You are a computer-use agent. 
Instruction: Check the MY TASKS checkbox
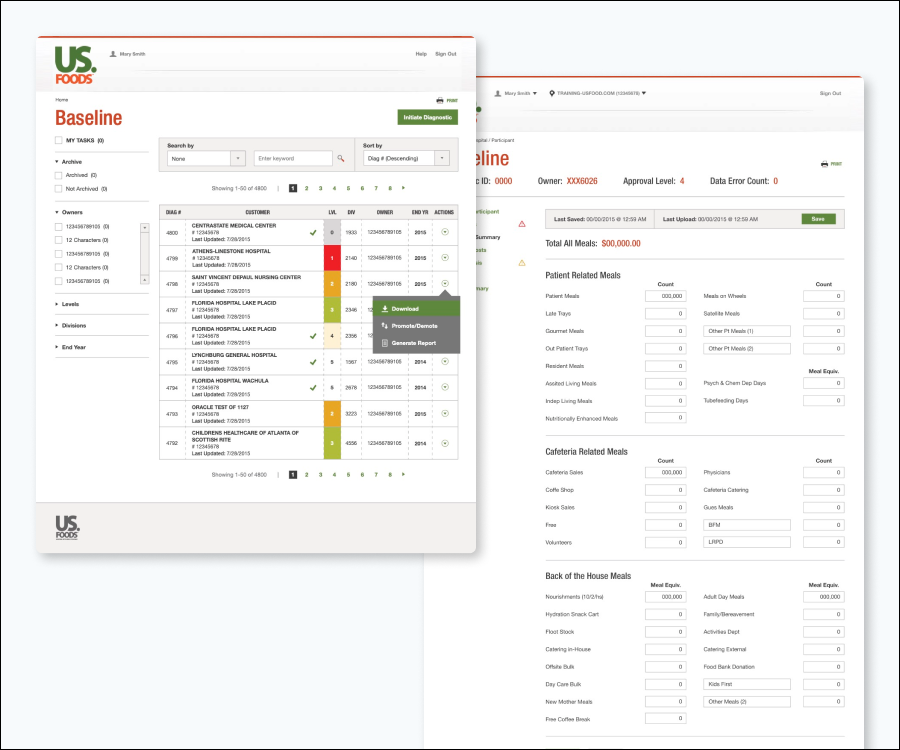click(x=59, y=140)
